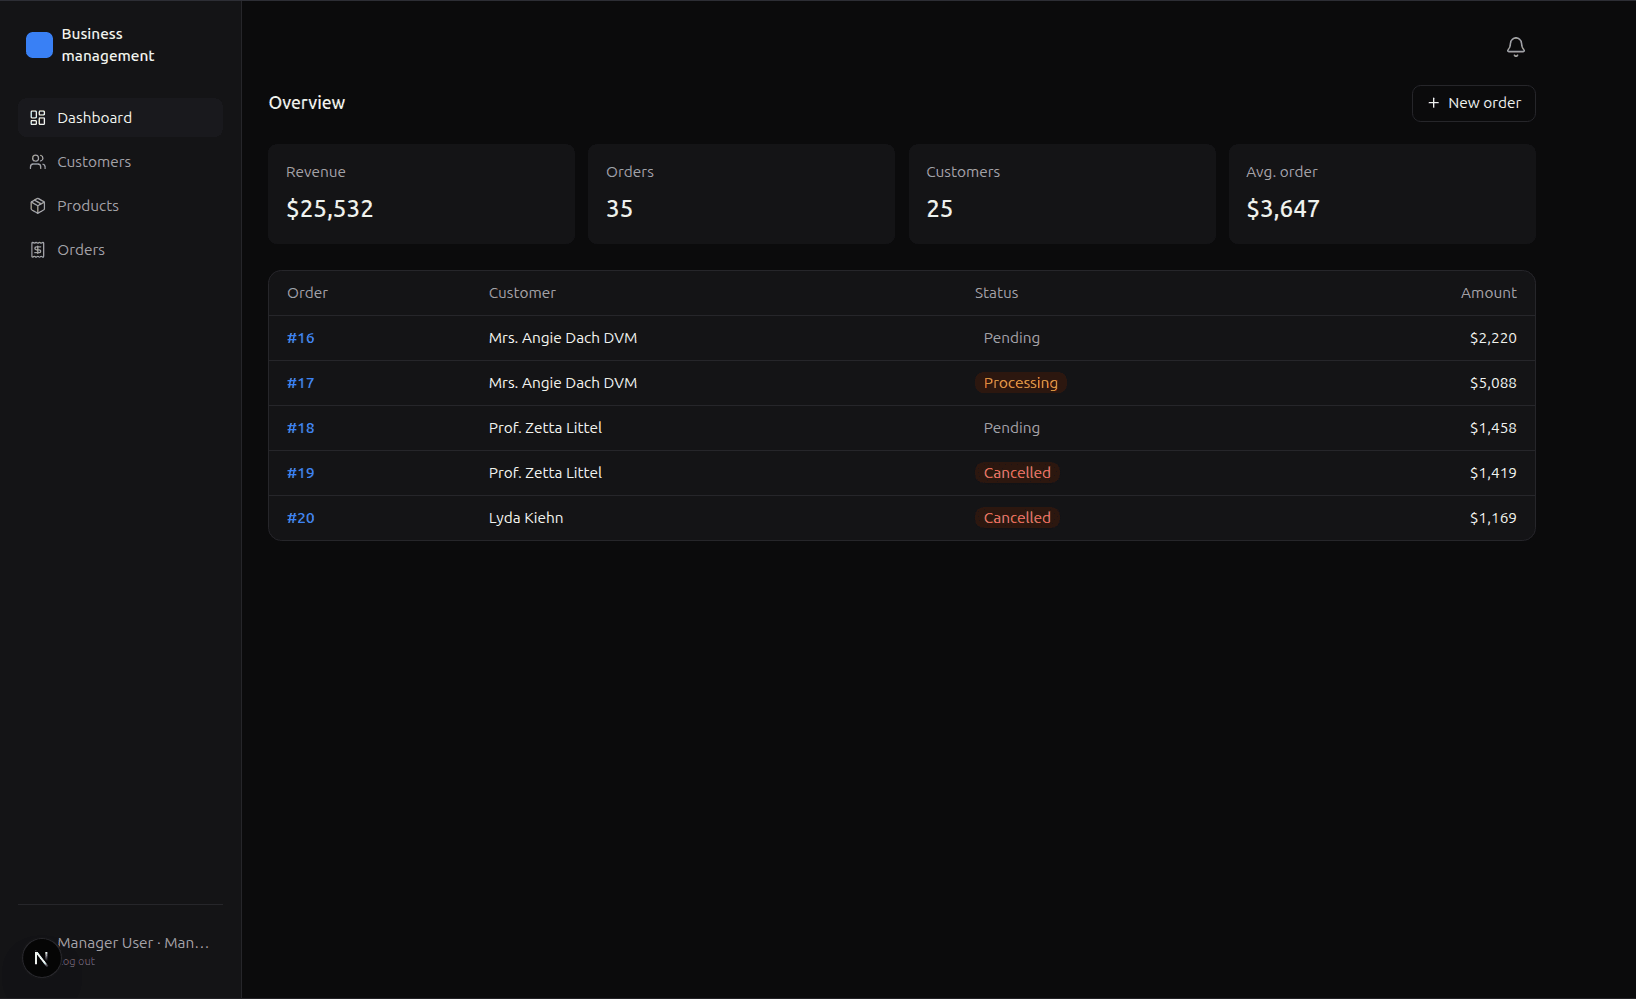Click the Customers people icon
The height and width of the screenshot is (999, 1636).
point(38,162)
